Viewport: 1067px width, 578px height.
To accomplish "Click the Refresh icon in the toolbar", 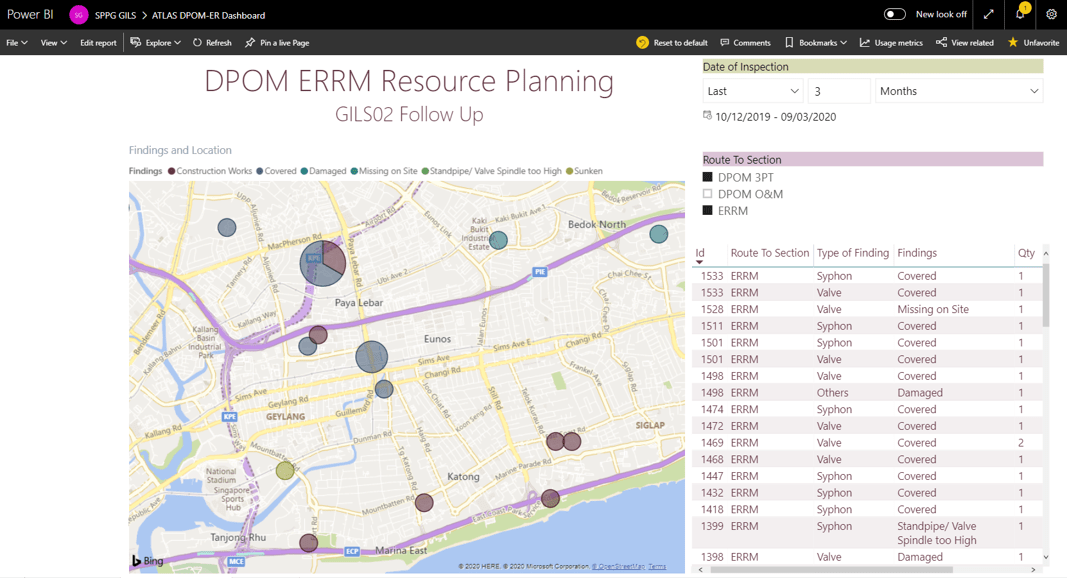I will coord(197,42).
